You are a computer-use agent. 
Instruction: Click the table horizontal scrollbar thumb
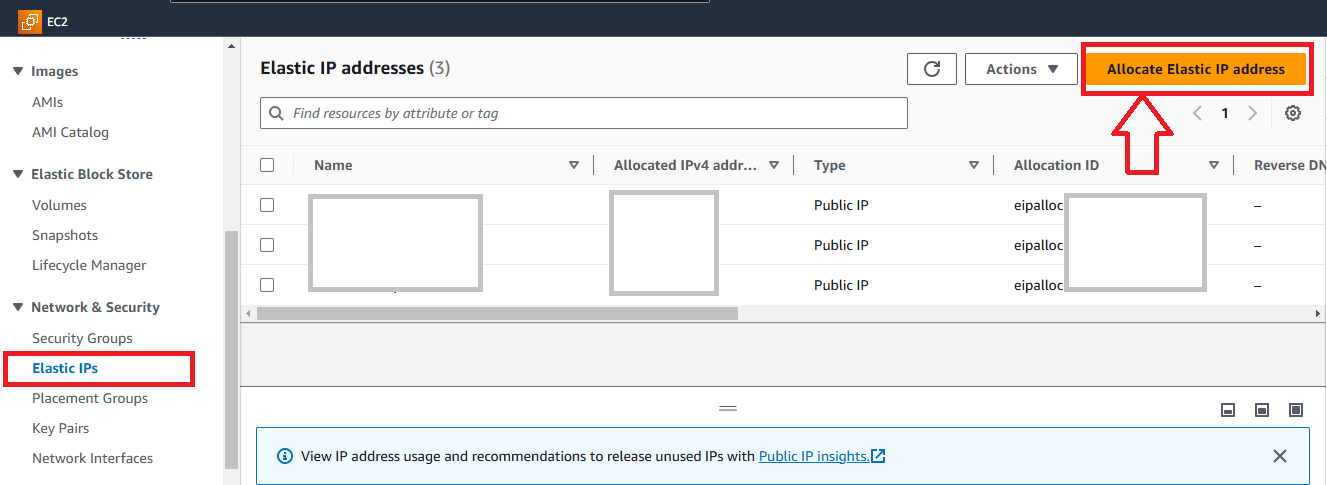coord(497,313)
